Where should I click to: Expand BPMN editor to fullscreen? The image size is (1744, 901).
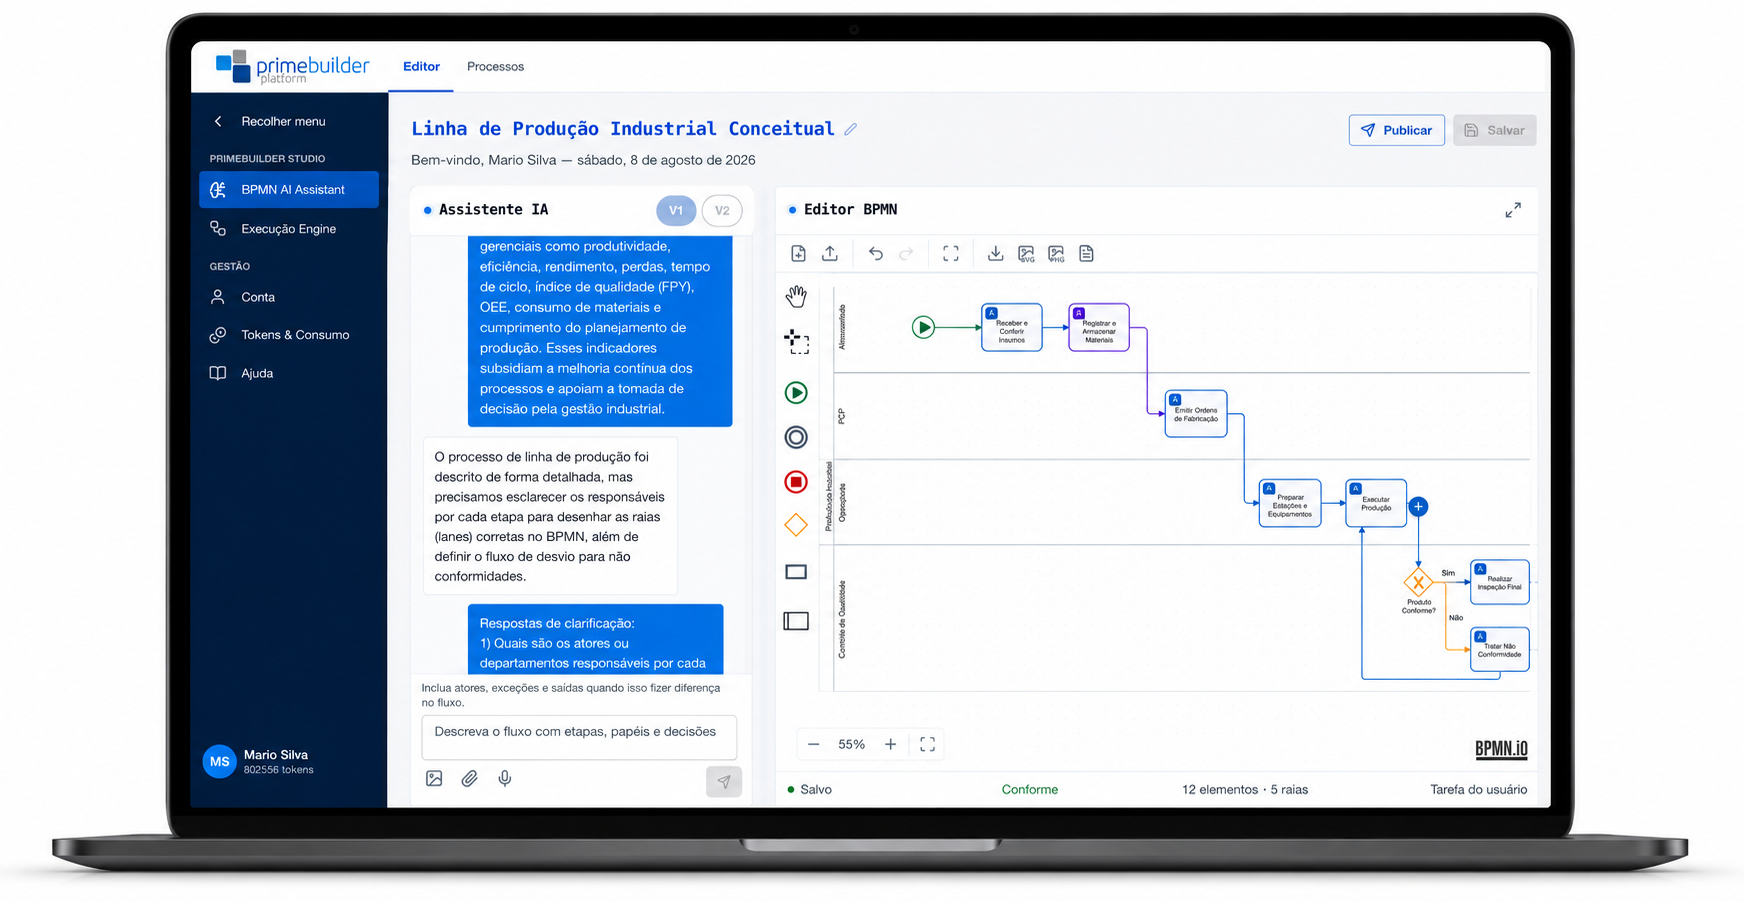pyautogui.click(x=1513, y=210)
